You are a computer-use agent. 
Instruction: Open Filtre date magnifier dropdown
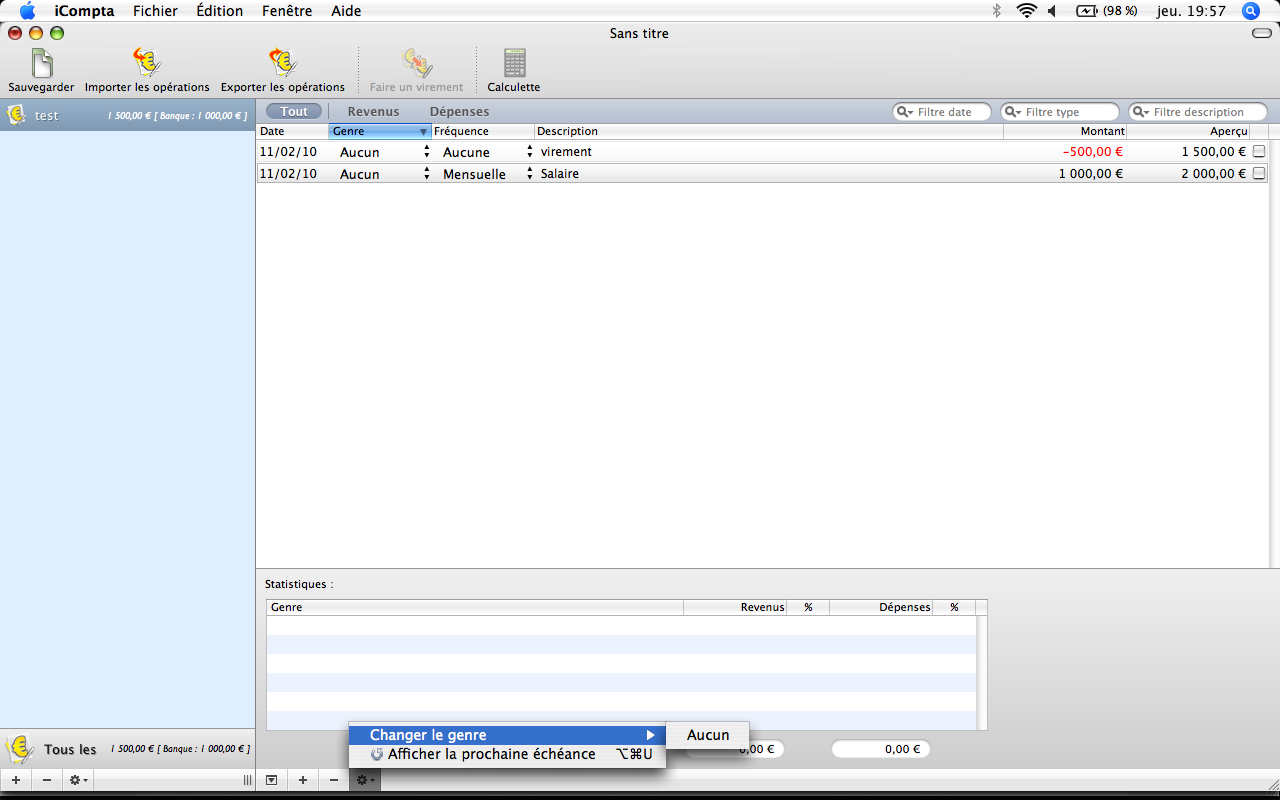(x=905, y=112)
